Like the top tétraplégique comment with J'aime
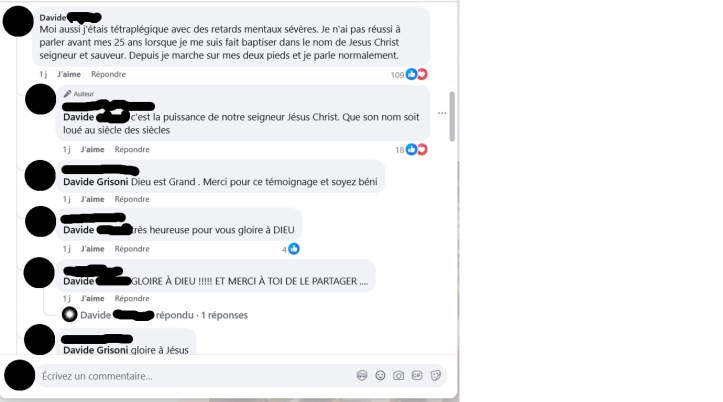 point(69,74)
